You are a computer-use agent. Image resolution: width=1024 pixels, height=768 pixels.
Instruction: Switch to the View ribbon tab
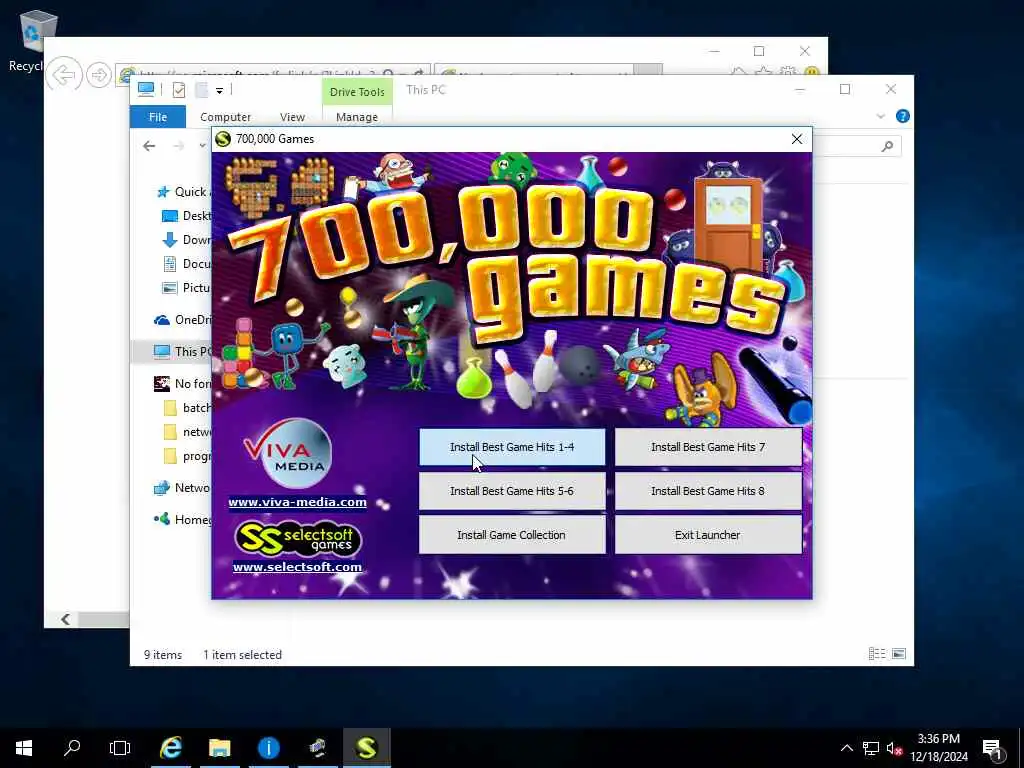(x=293, y=117)
